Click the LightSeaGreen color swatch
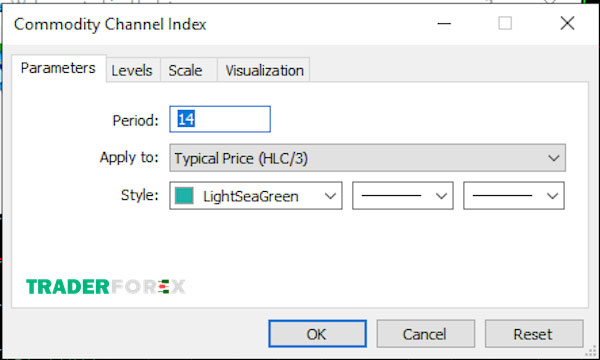The height and width of the screenshot is (360, 600). pos(184,196)
